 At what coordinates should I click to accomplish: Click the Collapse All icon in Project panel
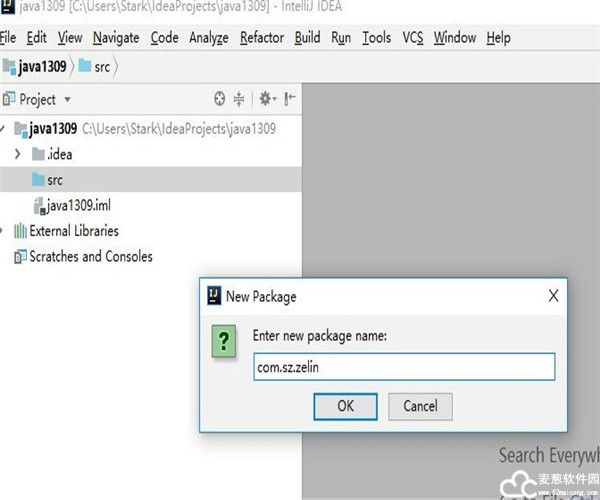(239, 99)
